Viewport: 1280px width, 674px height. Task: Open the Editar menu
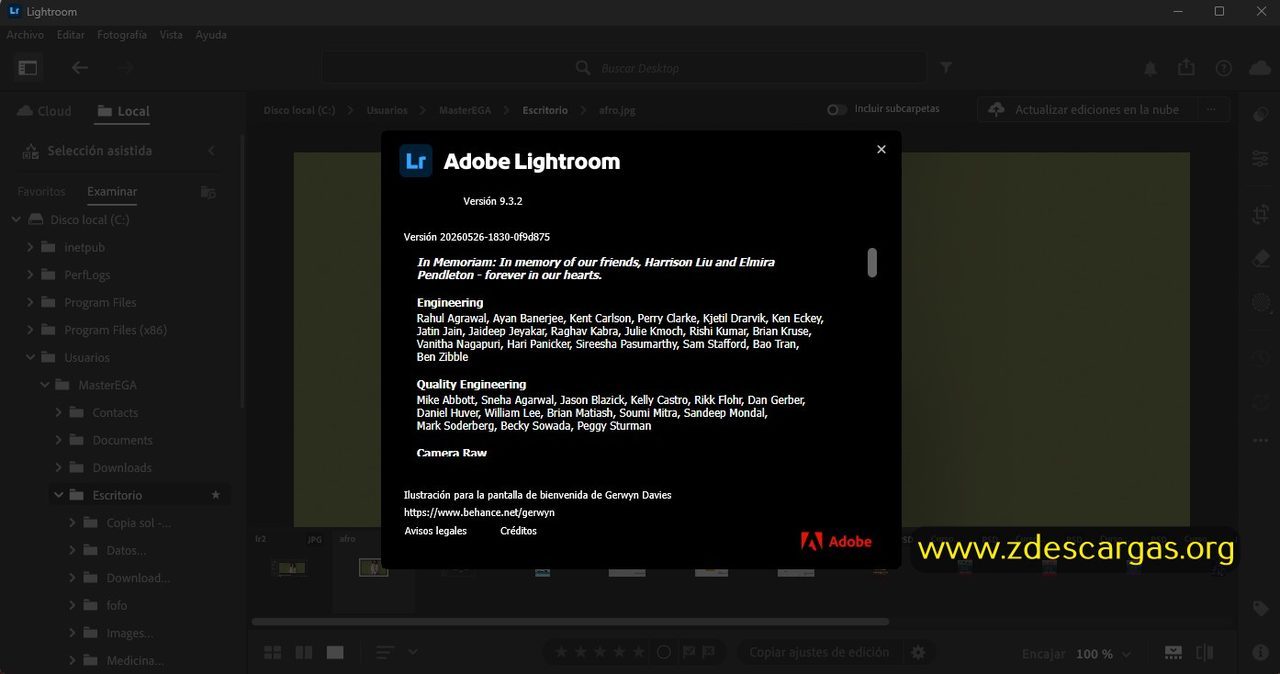point(71,35)
